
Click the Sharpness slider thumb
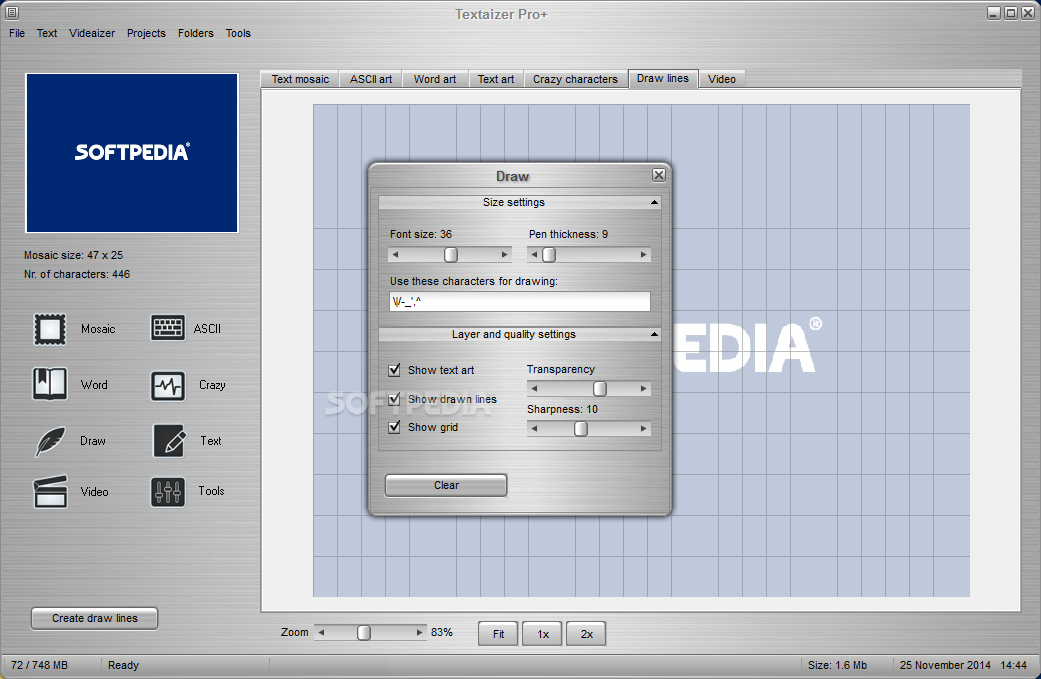581,429
